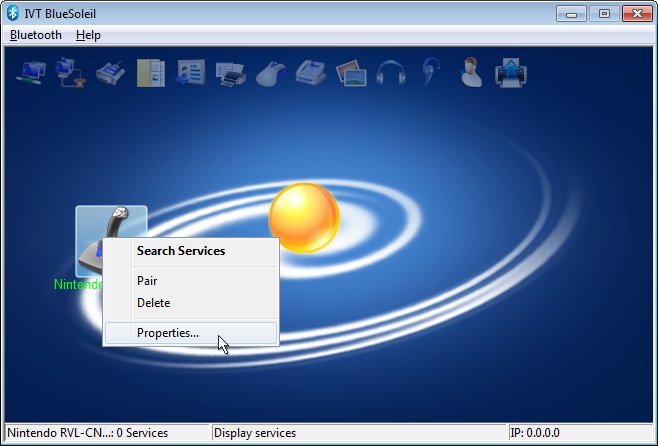The height and width of the screenshot is (446, 658).
Task: Click the Headset earpiece service icon
Action: pos(431,72)
